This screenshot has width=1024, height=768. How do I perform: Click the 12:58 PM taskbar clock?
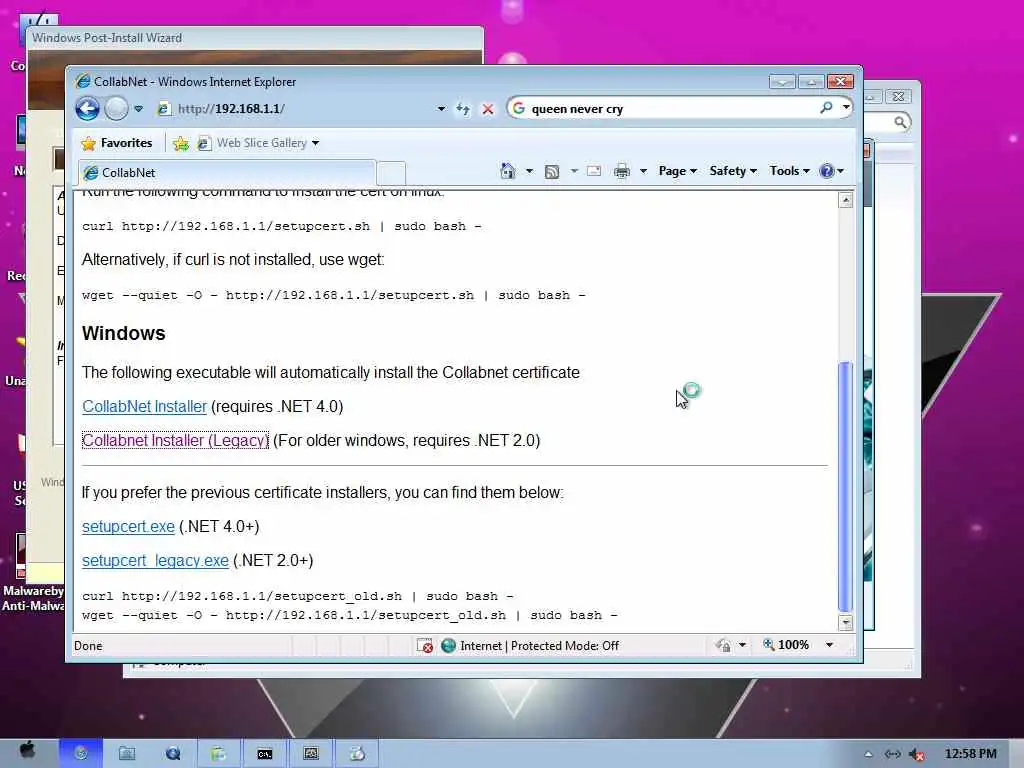click(970, 754)
